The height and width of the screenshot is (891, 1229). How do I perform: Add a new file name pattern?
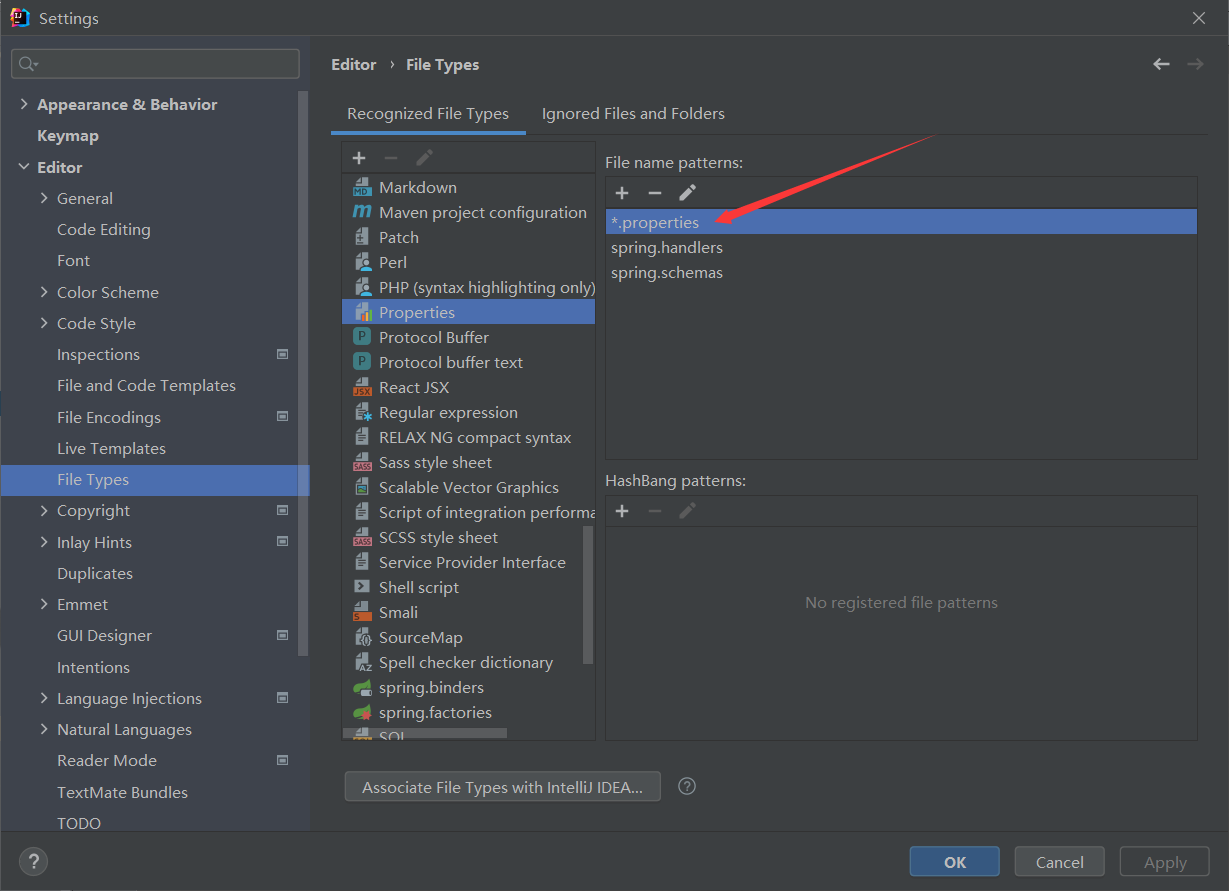click(622, 193)
